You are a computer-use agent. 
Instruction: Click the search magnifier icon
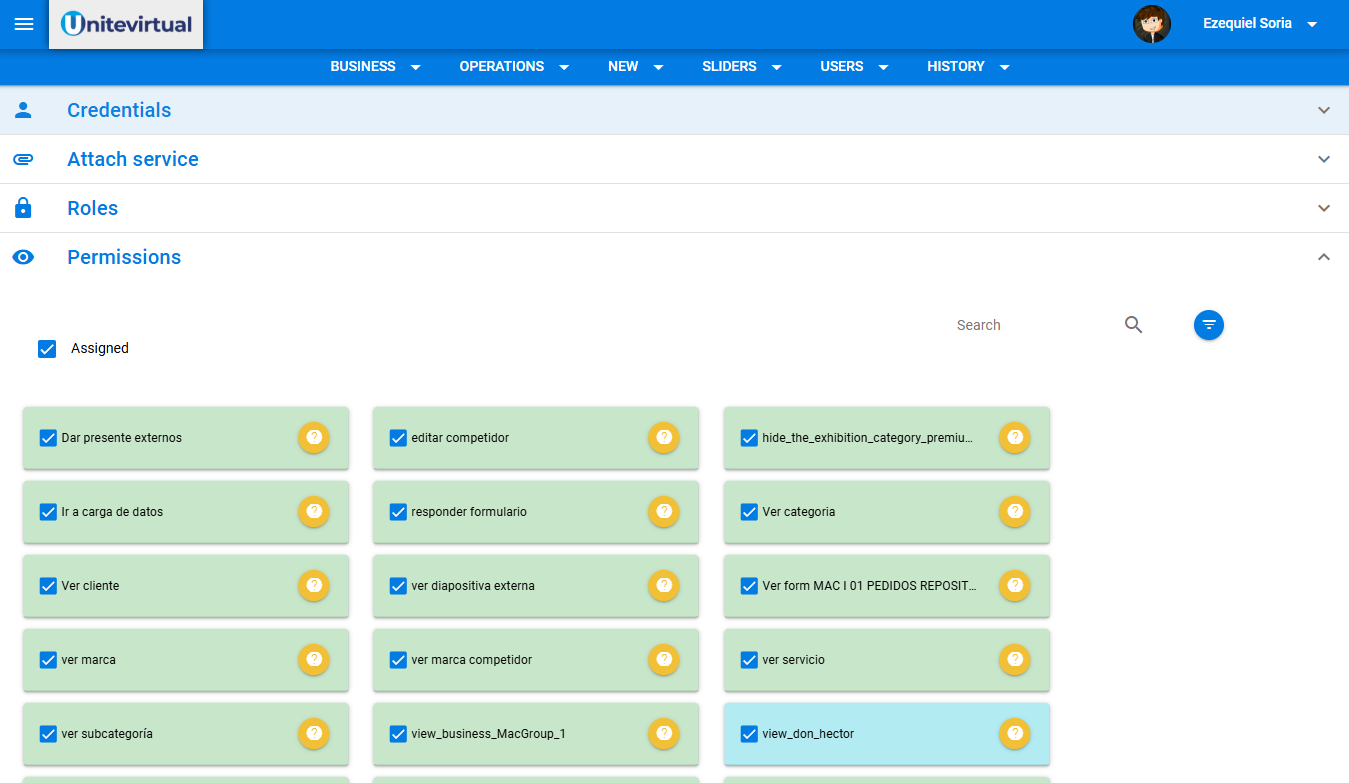pos(1133,325)
